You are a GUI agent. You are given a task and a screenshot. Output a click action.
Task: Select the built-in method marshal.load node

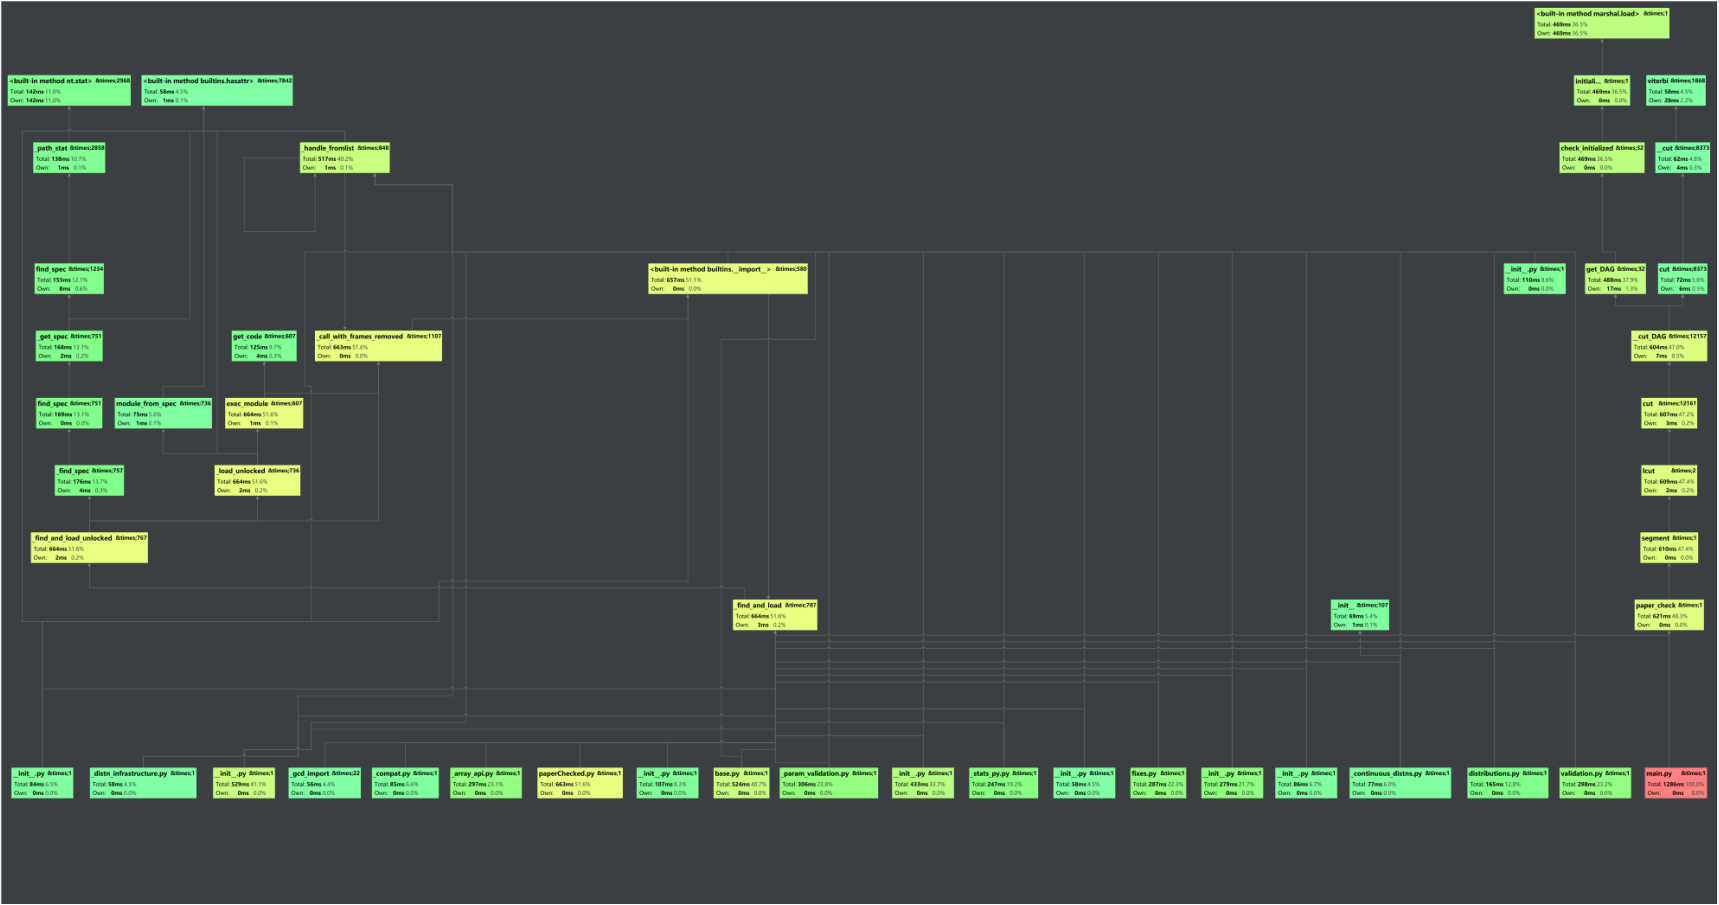[1602, 23]
